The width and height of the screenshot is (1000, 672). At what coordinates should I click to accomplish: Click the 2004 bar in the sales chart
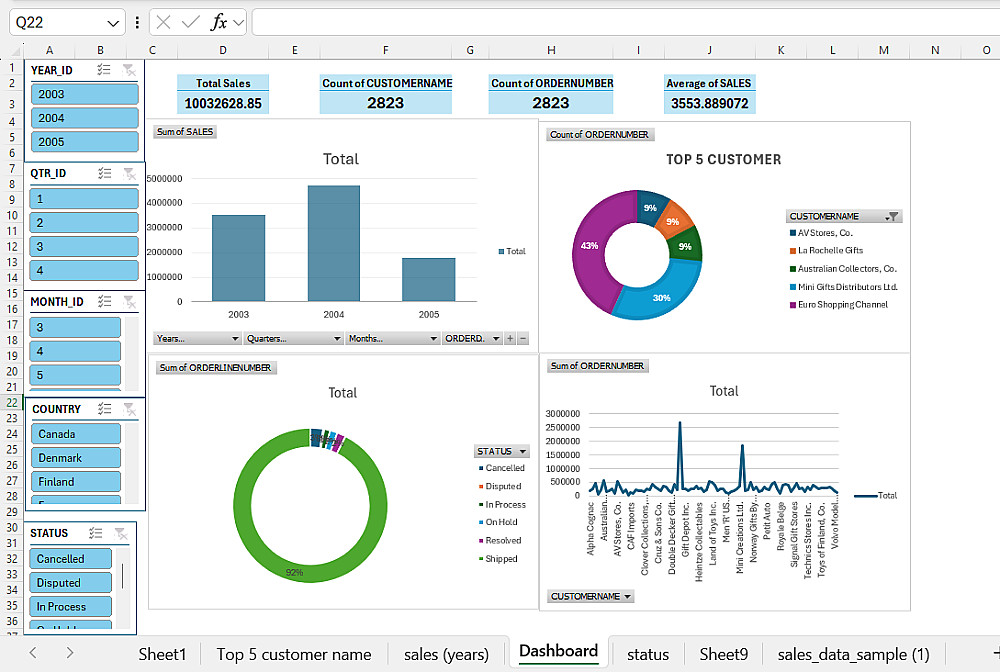pyautogui.click(x=334, y=243)
